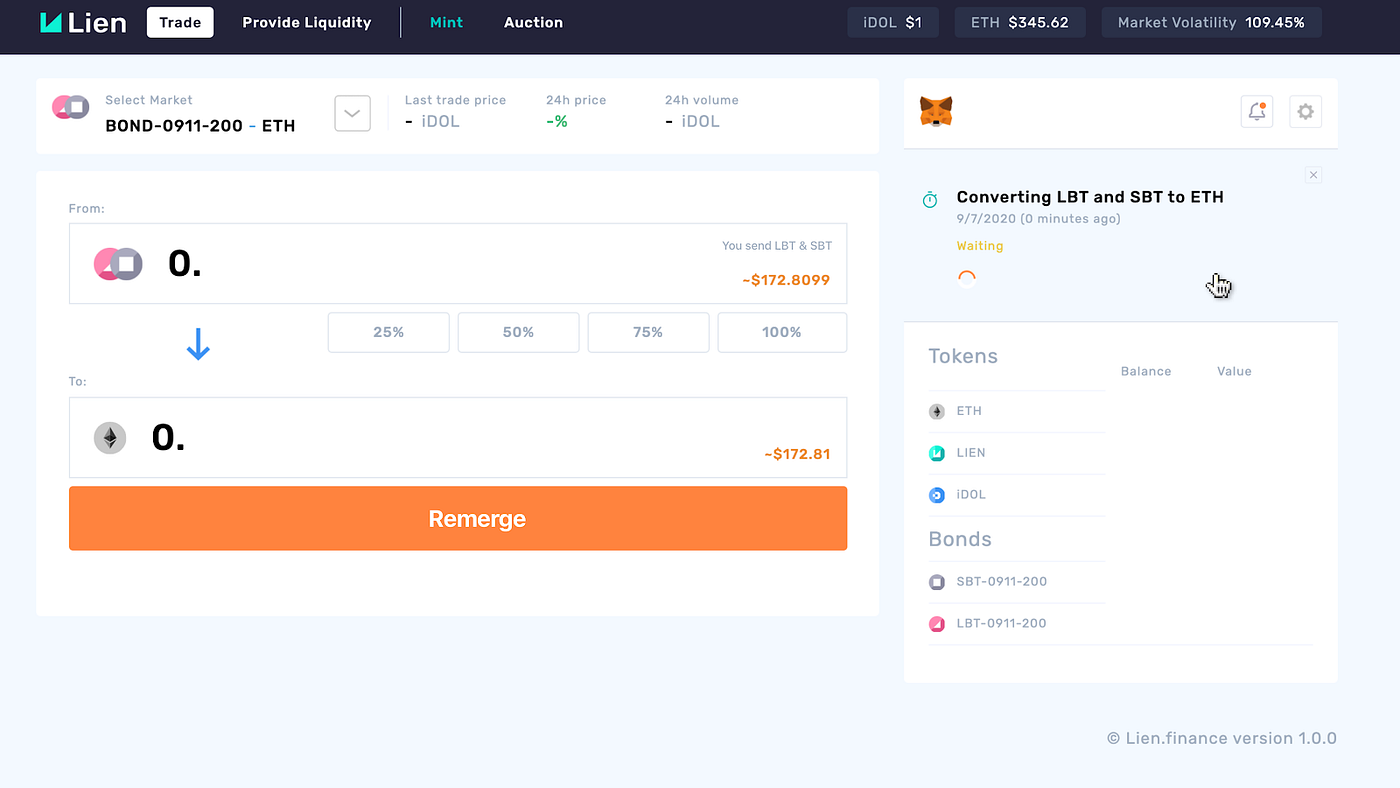The height and width of the screenshot is (788, 1400).
Task: Switch to the Mint tab
Action: (446, 22)
